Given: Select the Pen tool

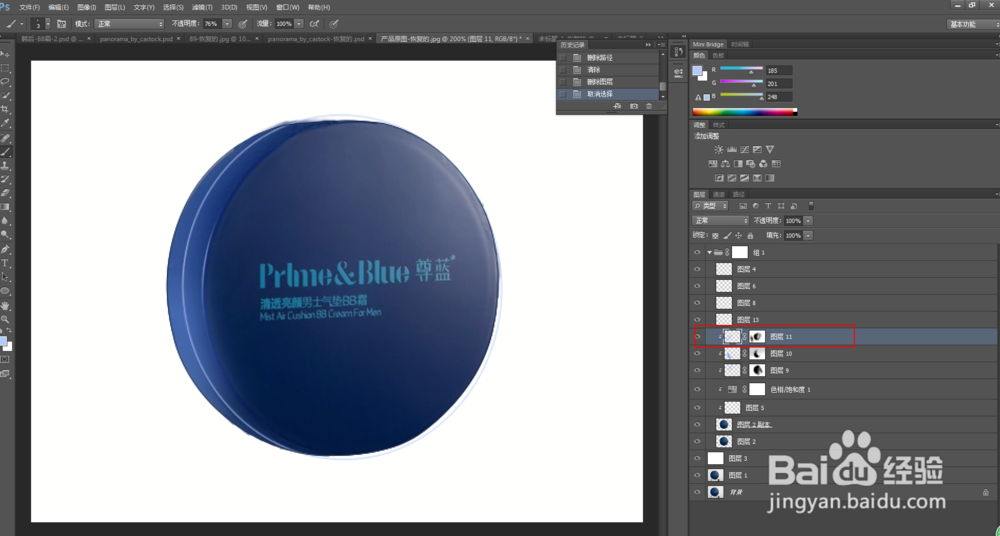Looking at the screenshot, I should coord(5,249).
